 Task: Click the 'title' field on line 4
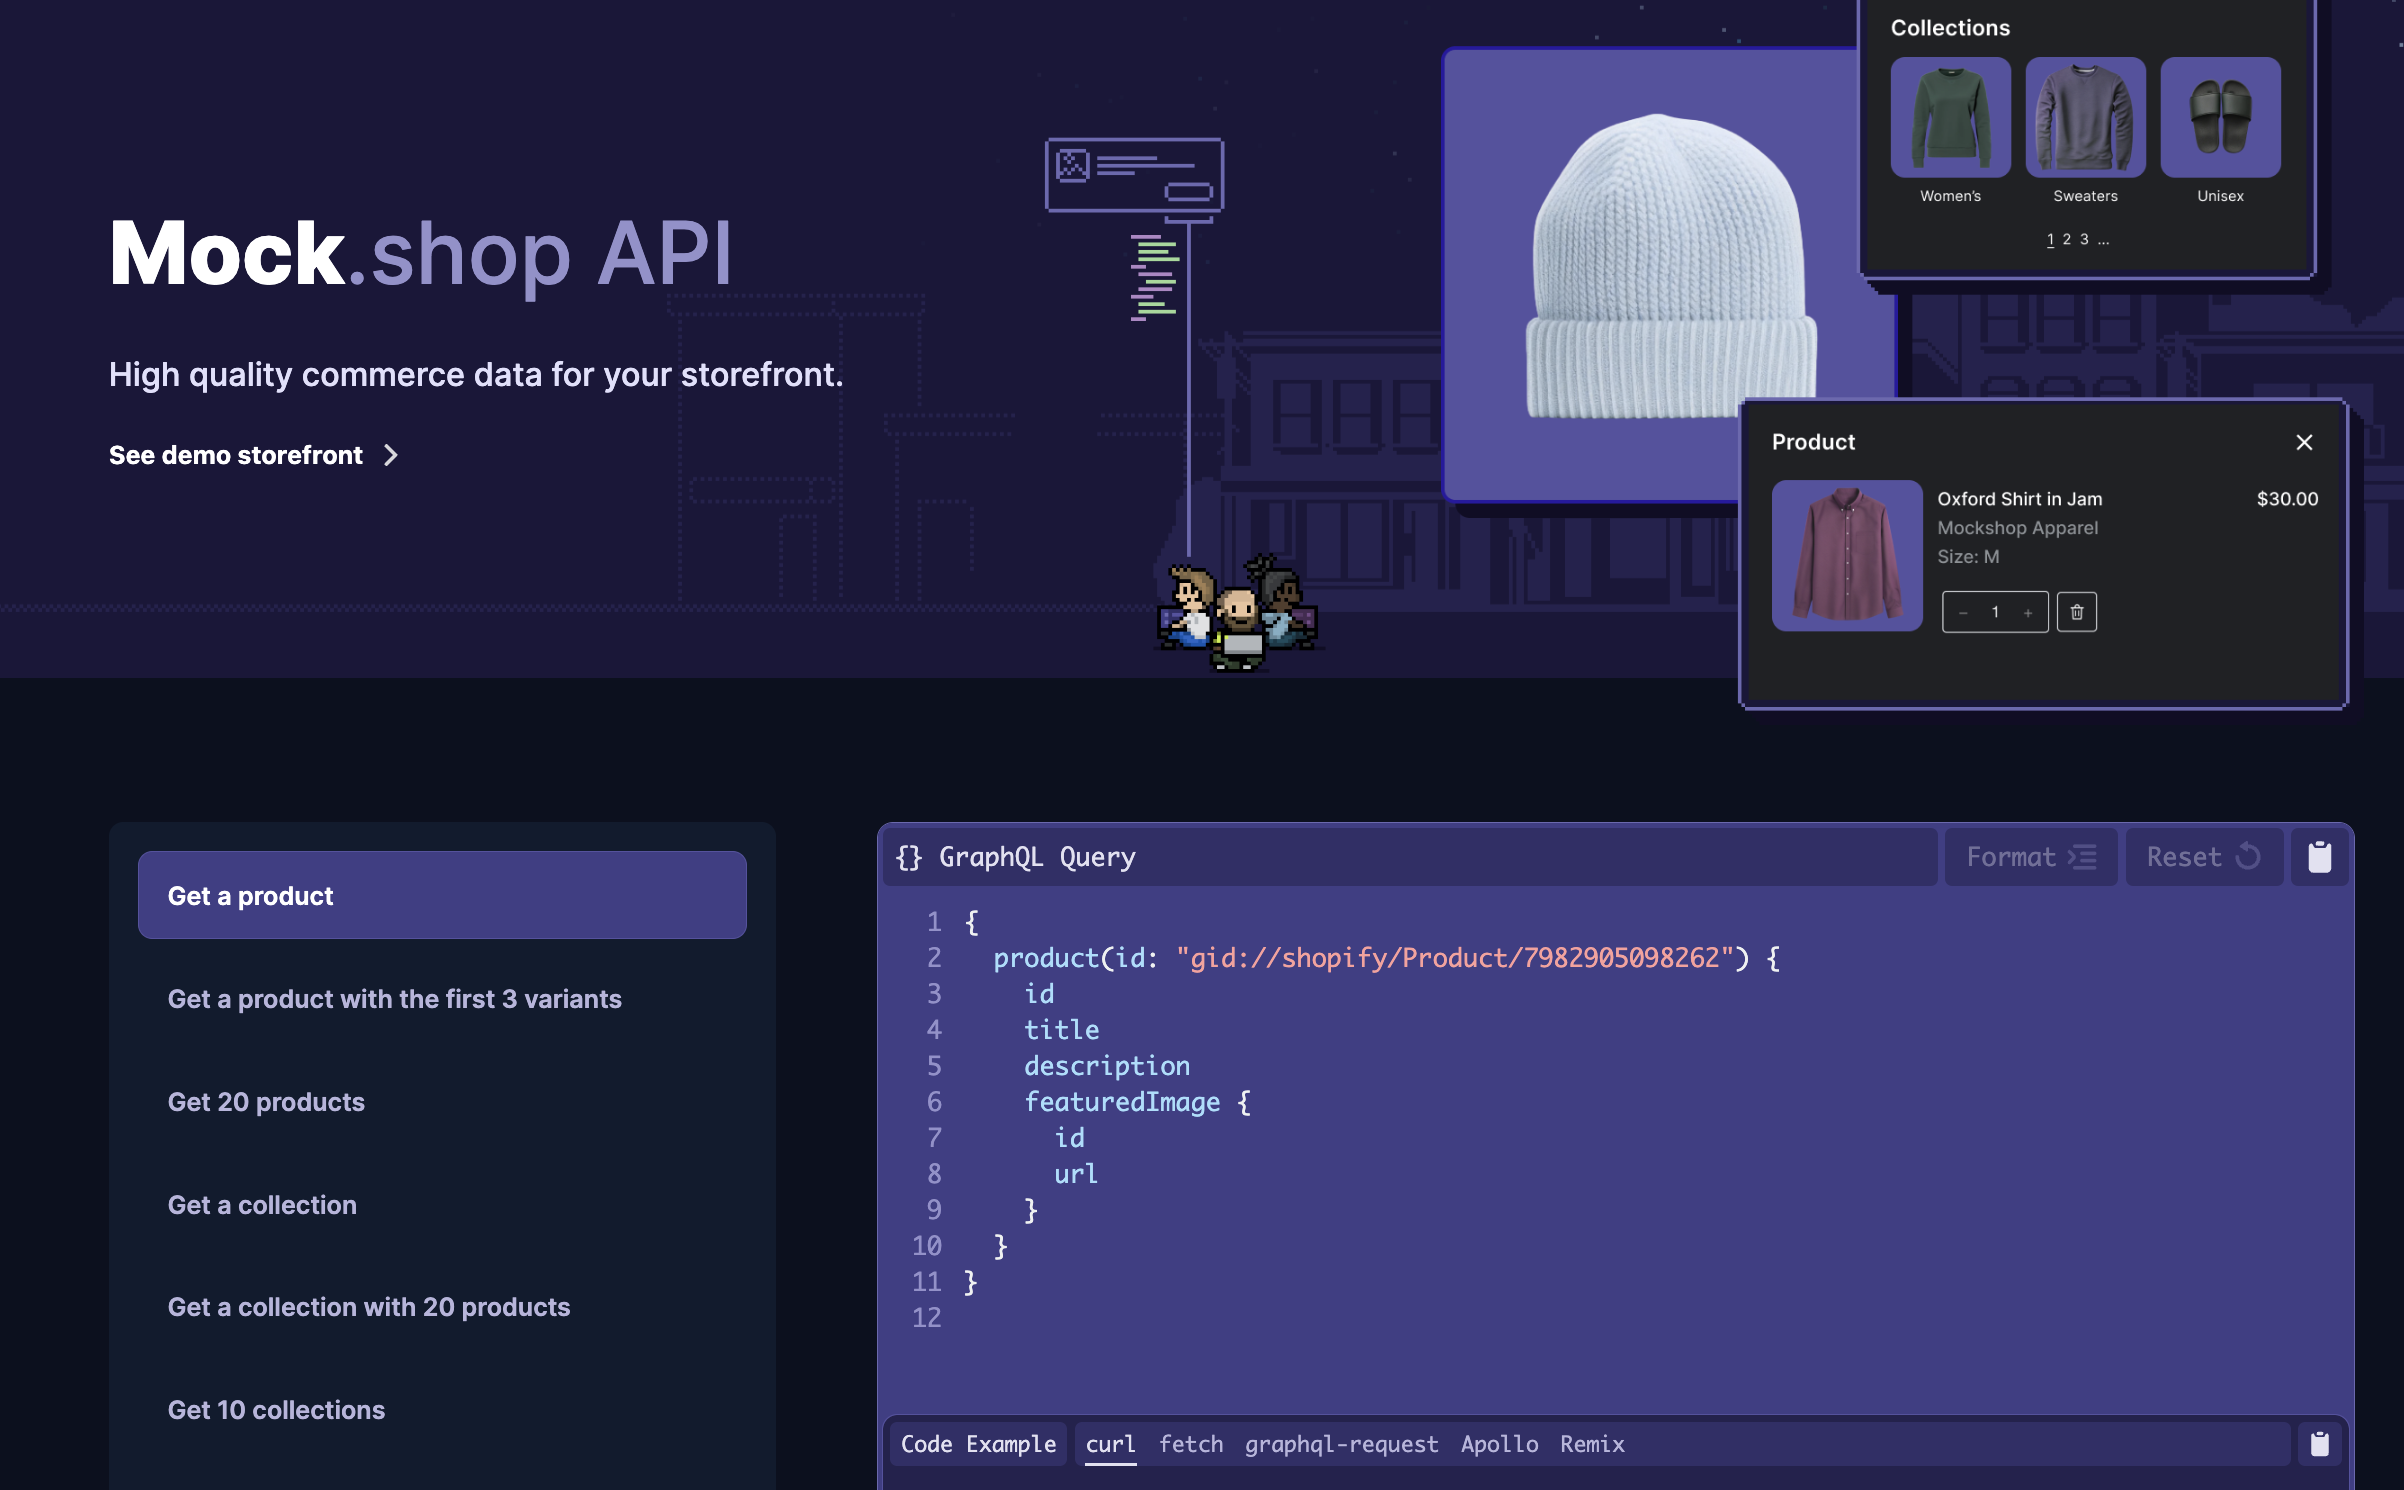[x=1061, y=1030]
